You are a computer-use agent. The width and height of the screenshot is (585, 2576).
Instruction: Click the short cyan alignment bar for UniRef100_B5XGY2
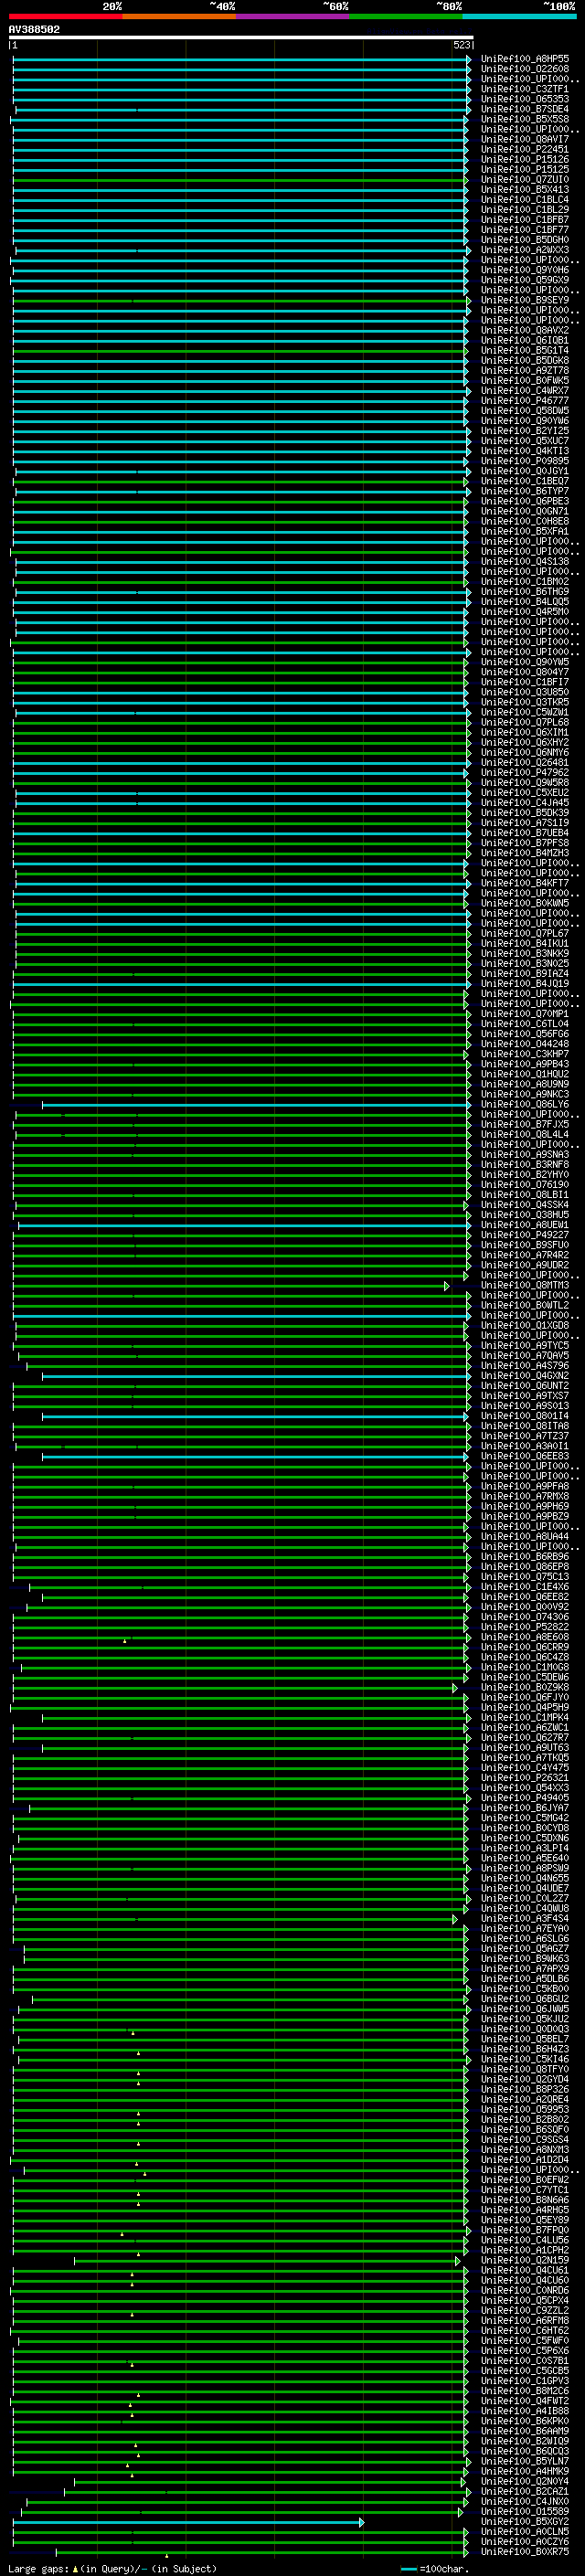[188, 2523]
